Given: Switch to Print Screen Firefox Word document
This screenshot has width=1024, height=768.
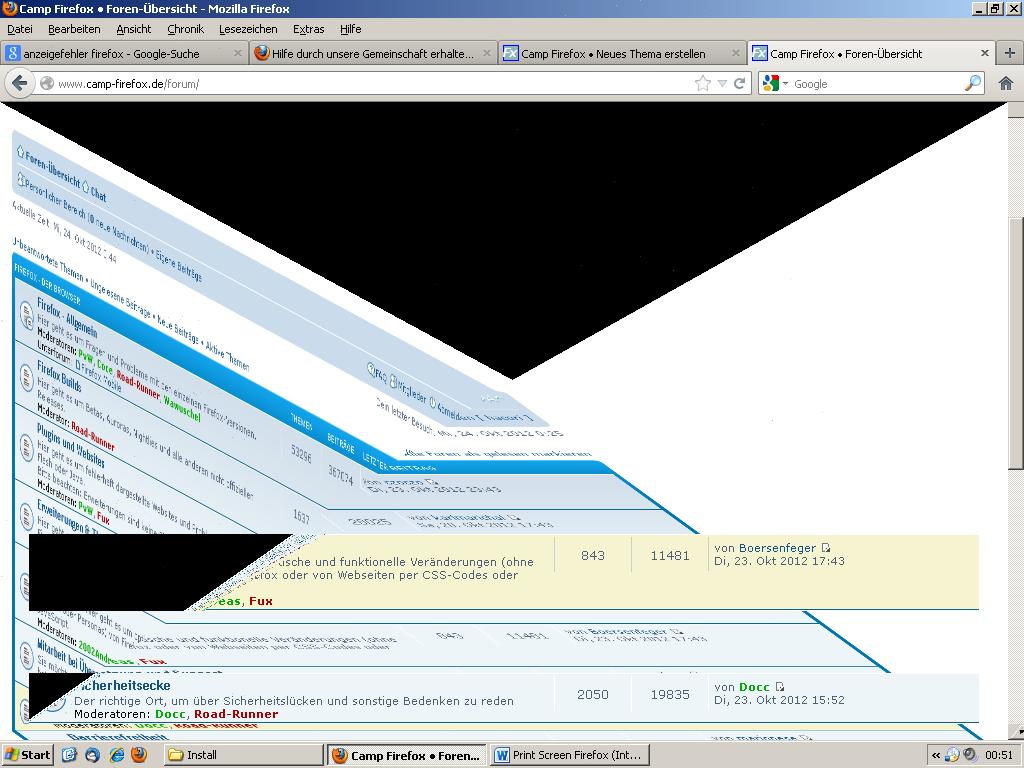Looking at the screenshot, I should 571,755.
